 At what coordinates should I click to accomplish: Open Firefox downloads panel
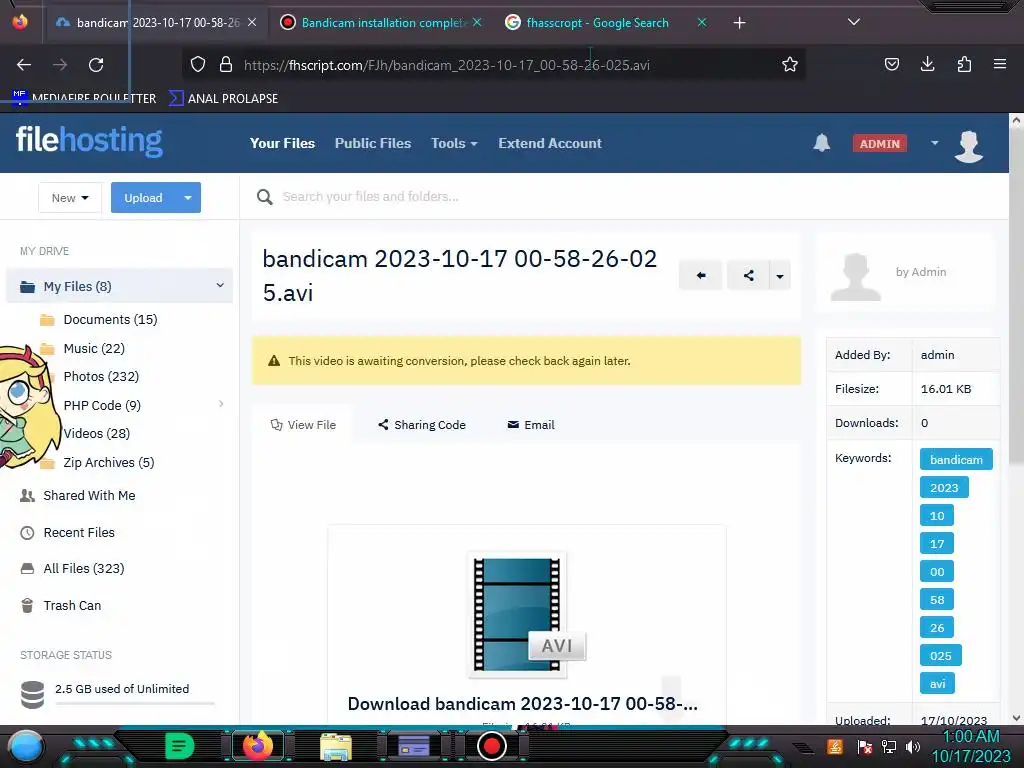[x=927, y=65]
